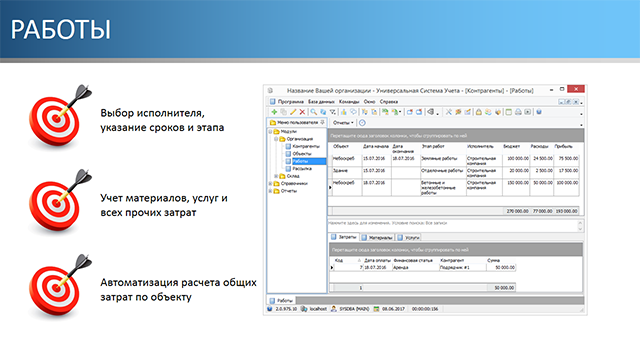Click the green plus Add record icon
The height and width of the screenshot is (360, 640).
coord(274,112)
